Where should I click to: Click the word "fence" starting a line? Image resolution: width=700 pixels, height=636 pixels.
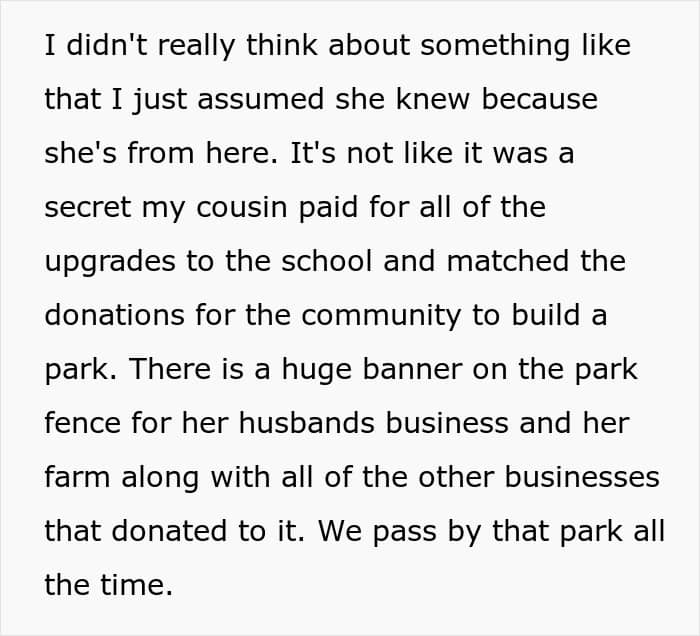click(83, 423)
